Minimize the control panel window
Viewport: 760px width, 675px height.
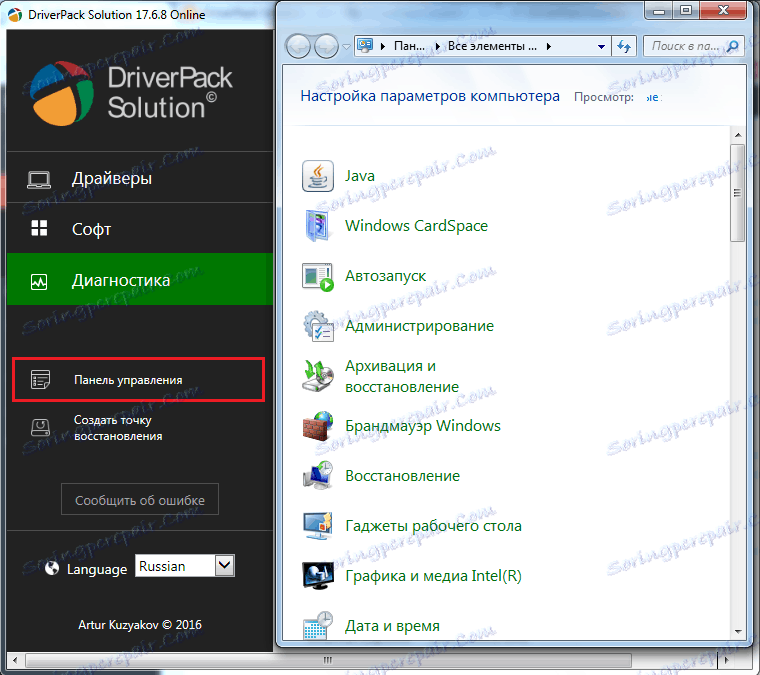[659, 10]
